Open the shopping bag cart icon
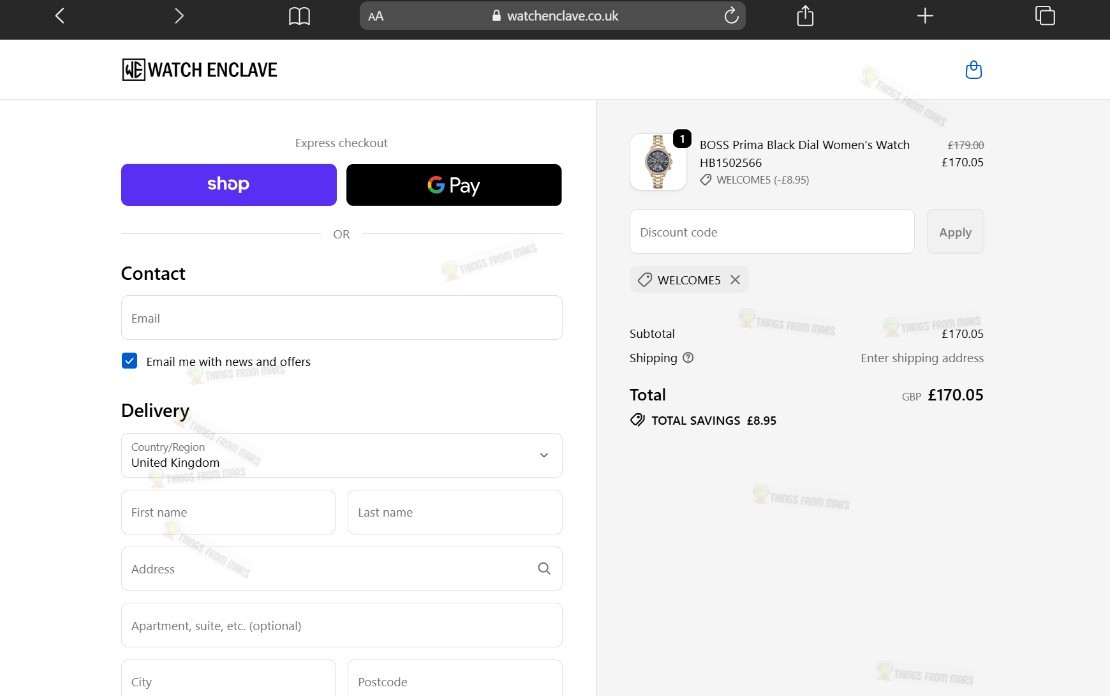This screenshot has width=1110, height=696. click(x=973, y=69)
